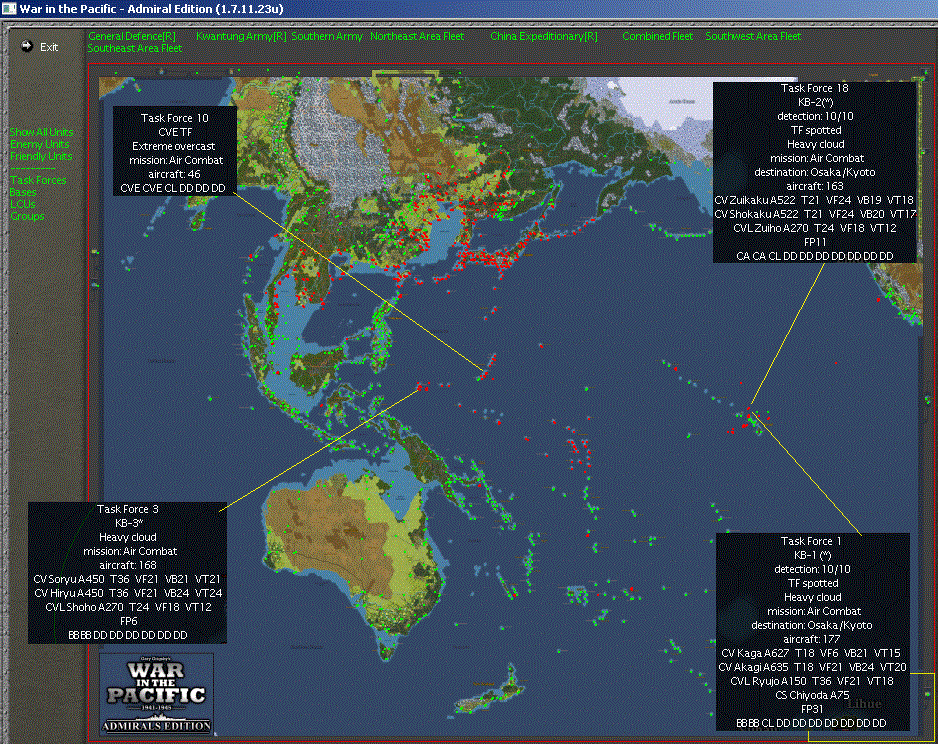This screenshot has height=744, width=938.
Task: Click 'CVE TF' name in Task Force 10
Action: click(x=173, y=132)
